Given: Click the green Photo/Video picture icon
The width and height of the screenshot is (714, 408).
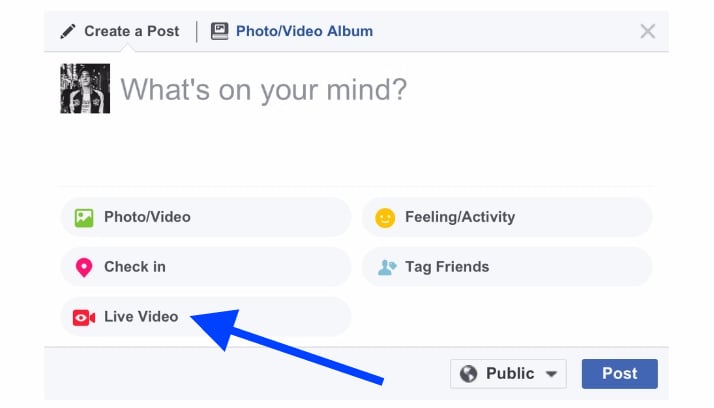Looking at the screenshot, I should (x=84, y=217).
